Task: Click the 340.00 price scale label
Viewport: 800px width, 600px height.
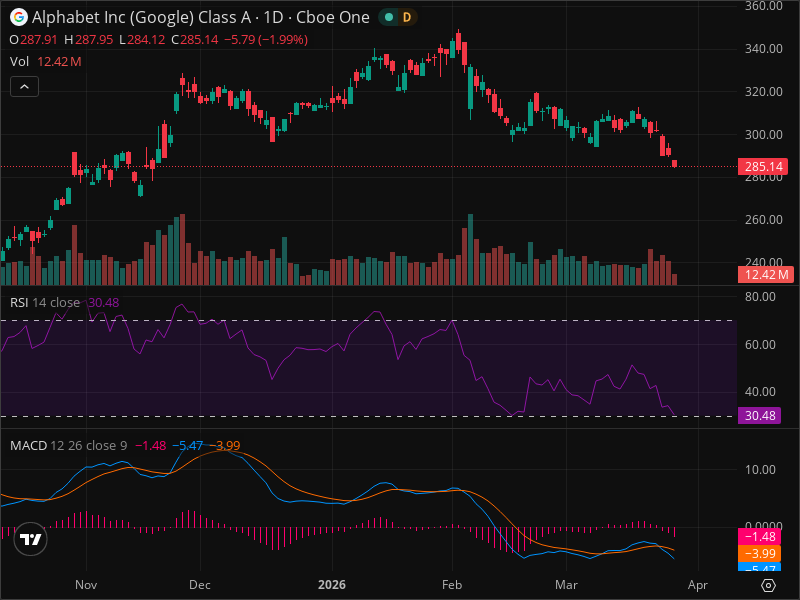Action: coord(763,48)
